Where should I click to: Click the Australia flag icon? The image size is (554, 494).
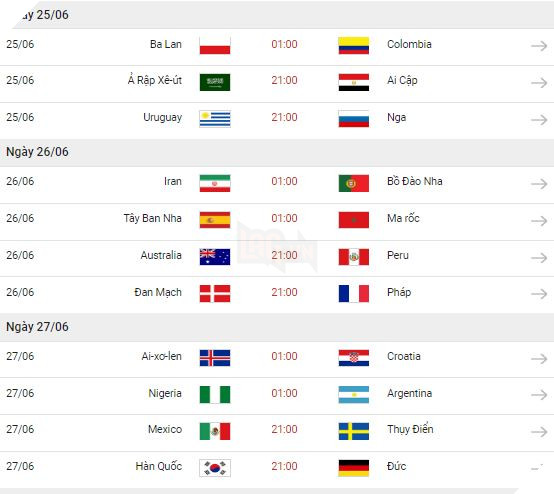(x=215, y=257)
